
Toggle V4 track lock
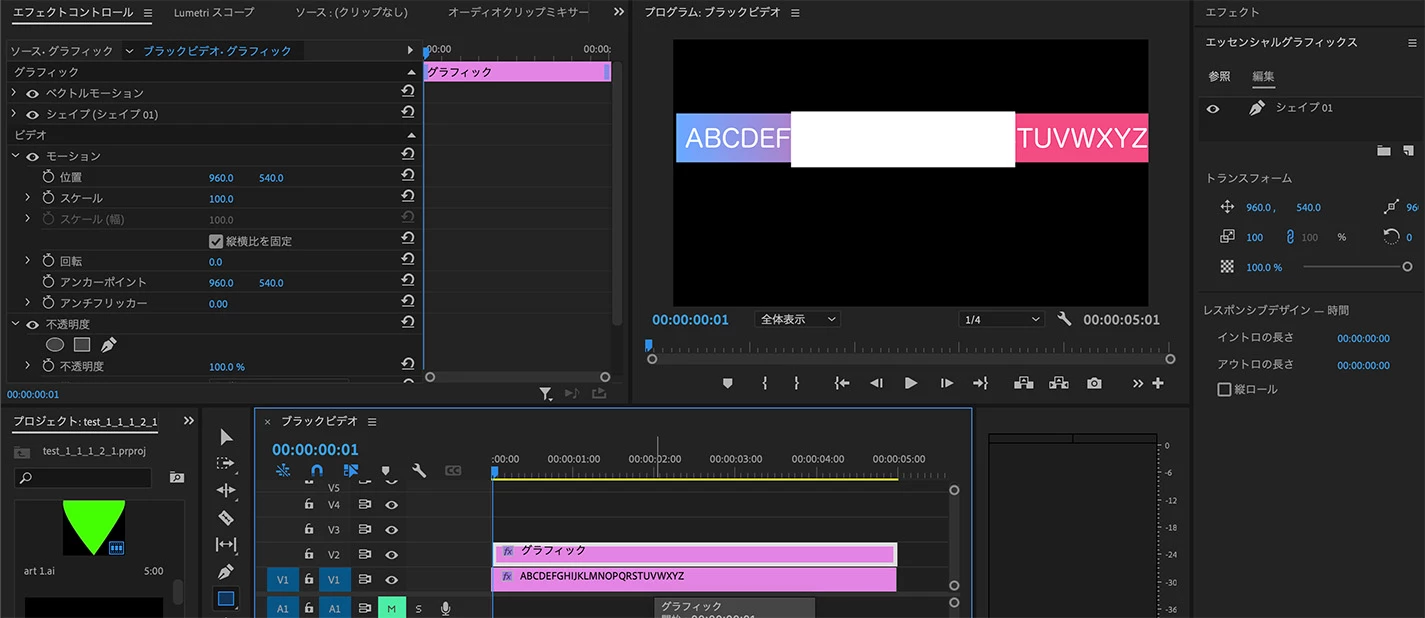click(x=309, y=505)
